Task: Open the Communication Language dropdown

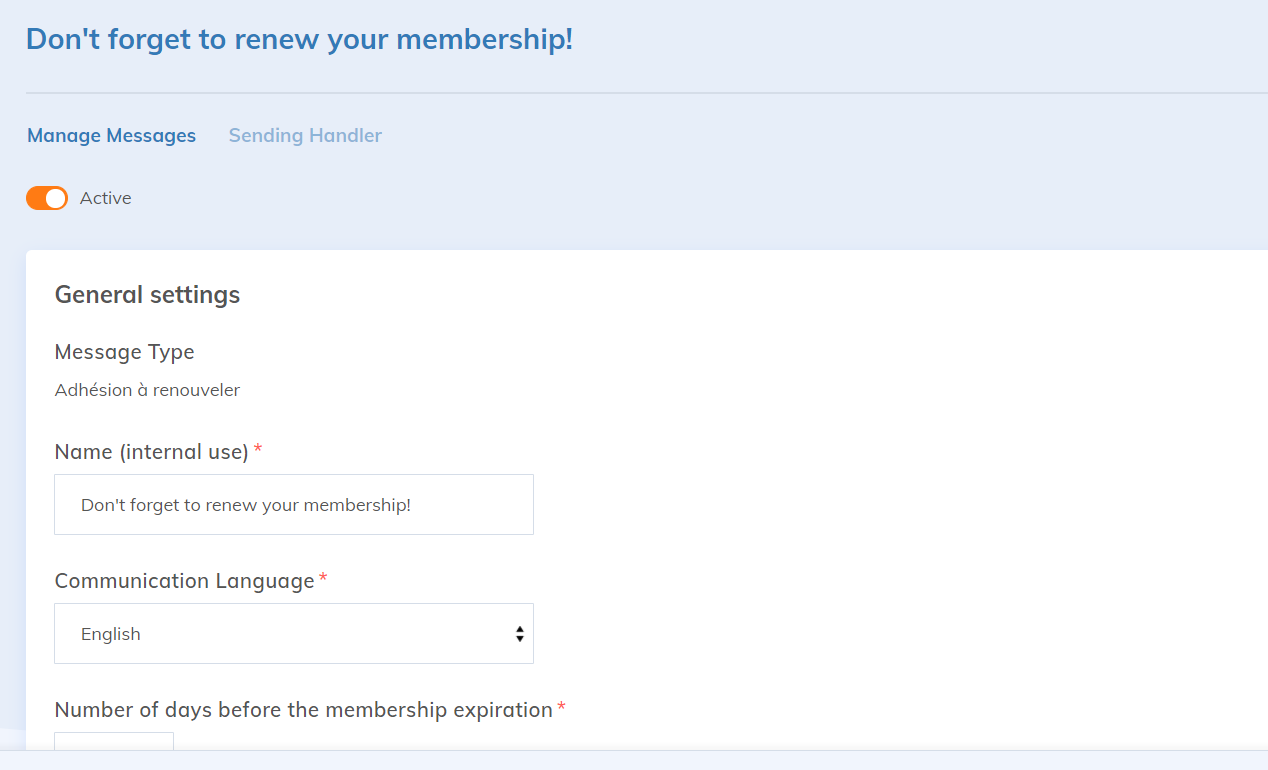Action: pos(294,634)
